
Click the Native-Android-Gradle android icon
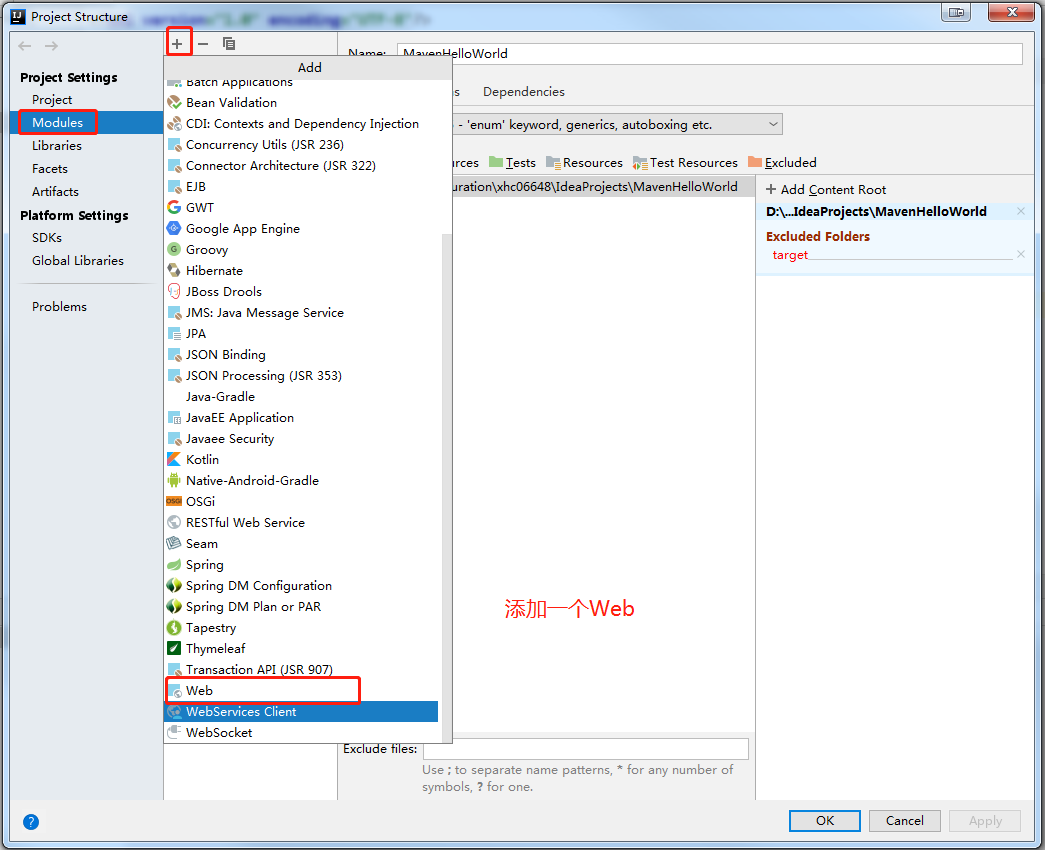[x=174, y=481]
